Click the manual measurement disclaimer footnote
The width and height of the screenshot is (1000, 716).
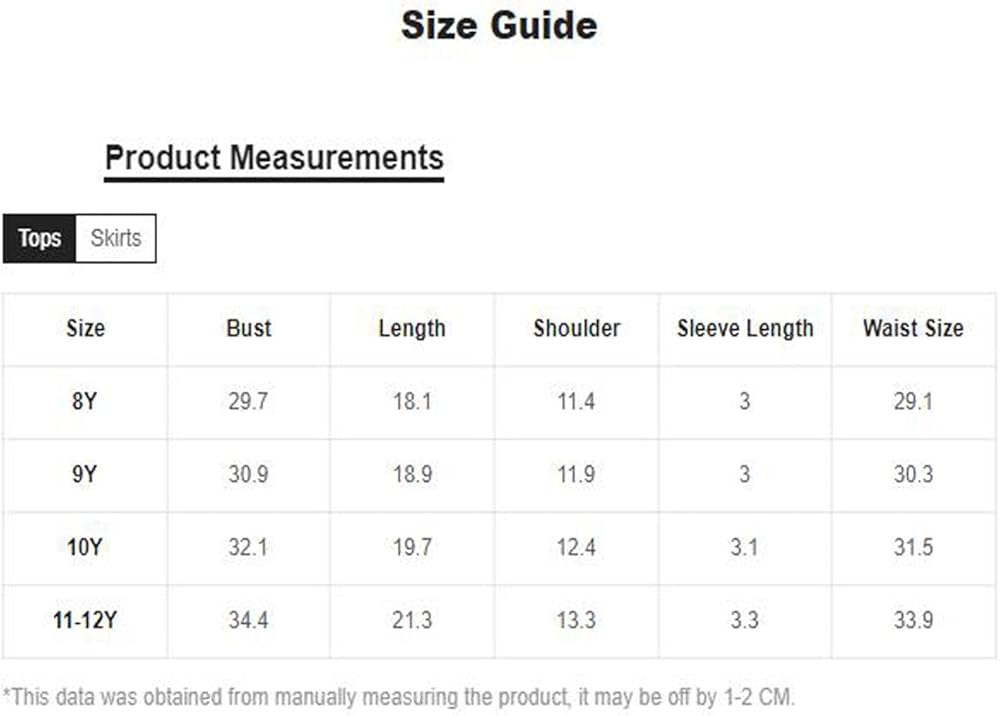(x=399, y=696)
